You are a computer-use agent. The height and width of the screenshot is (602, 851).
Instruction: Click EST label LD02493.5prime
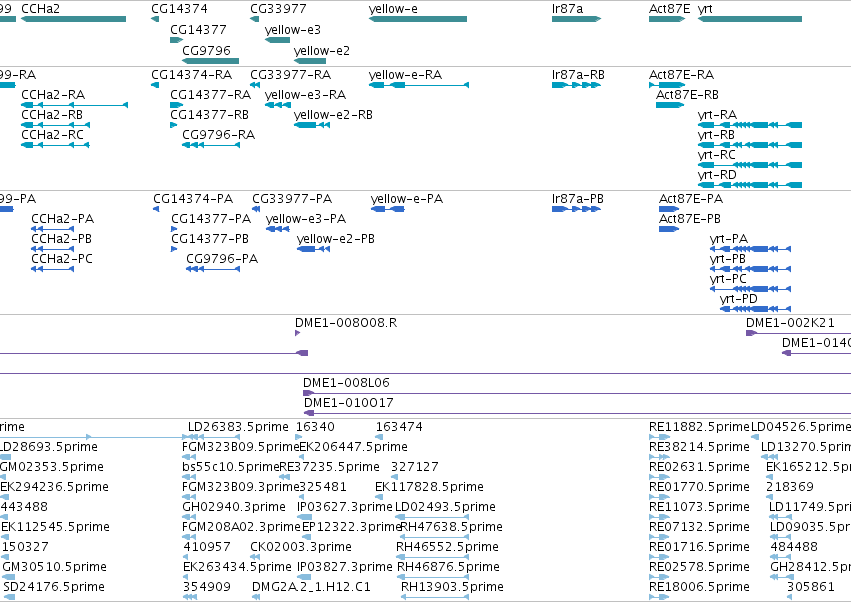(x=445, y=507)
